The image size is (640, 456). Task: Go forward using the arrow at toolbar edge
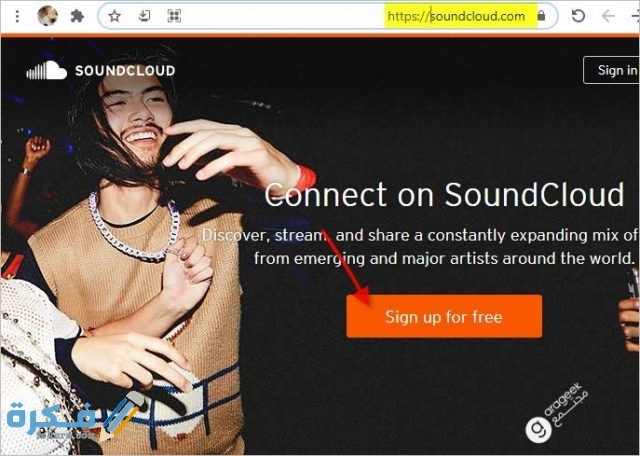point(635,16)
